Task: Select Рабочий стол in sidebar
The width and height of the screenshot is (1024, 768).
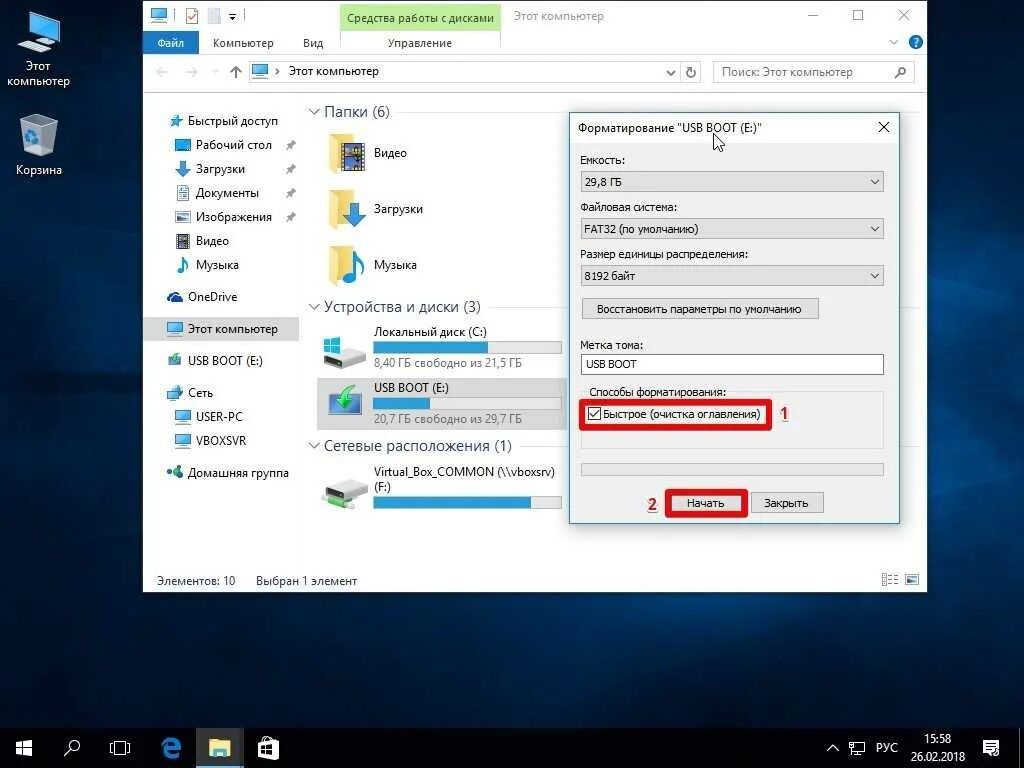Action: tap(225, 145)
